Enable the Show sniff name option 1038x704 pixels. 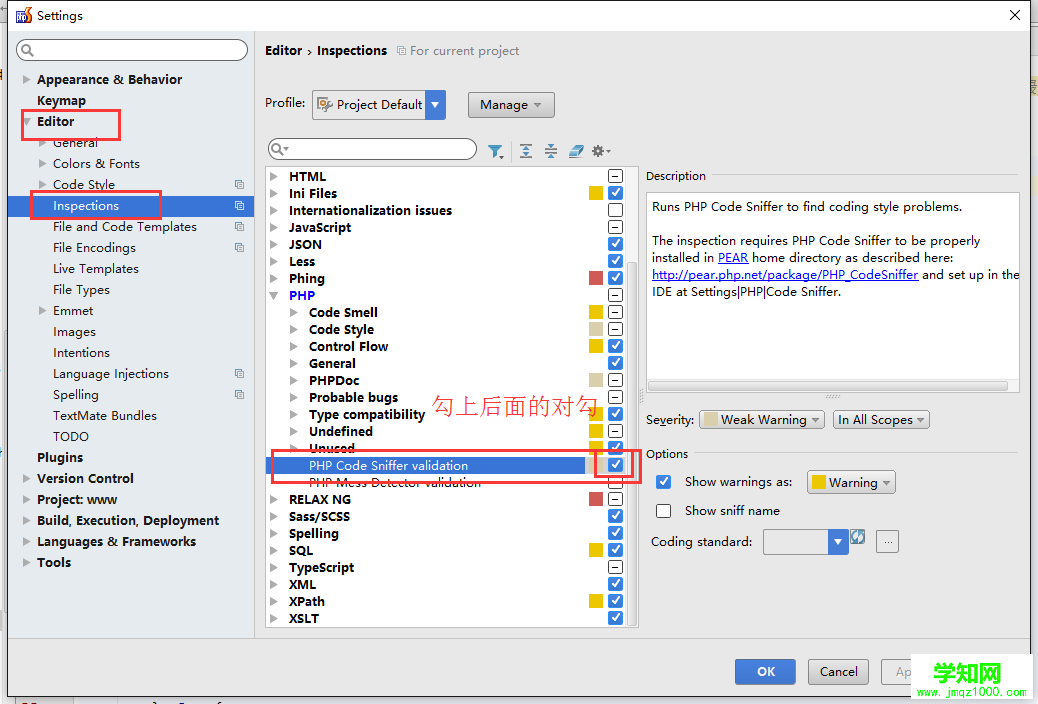pos(663,511)
